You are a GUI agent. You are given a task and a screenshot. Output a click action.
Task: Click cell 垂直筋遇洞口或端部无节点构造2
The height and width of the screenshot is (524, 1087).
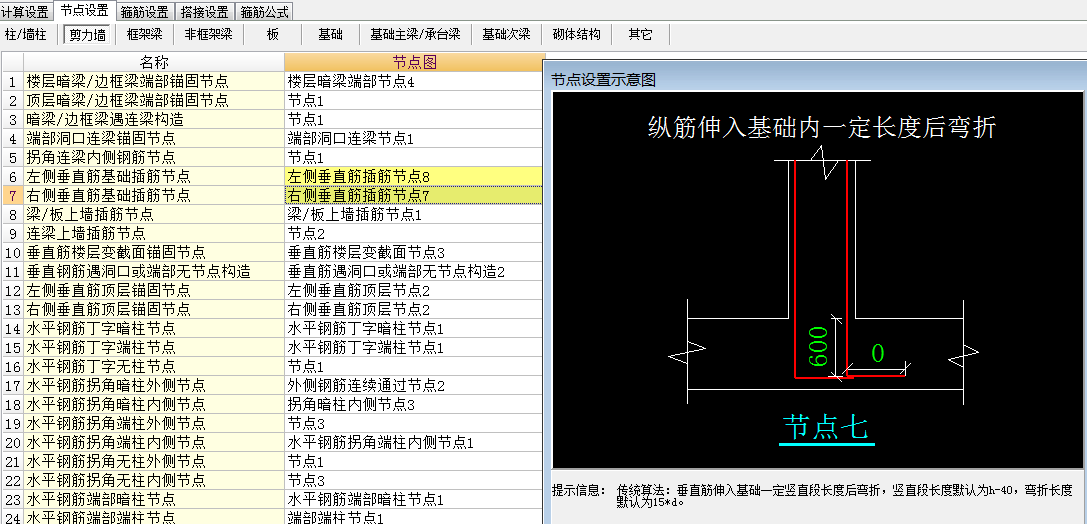(x=415, y=272)
